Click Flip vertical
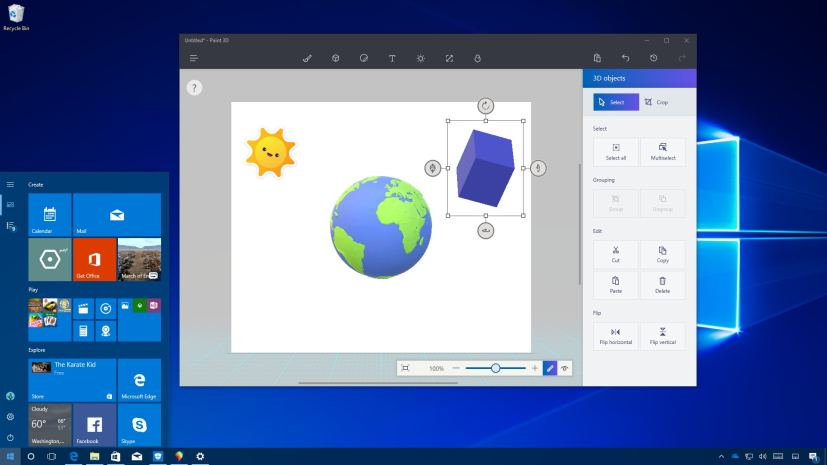Screen dimensions: 827x465 [663, 336]
